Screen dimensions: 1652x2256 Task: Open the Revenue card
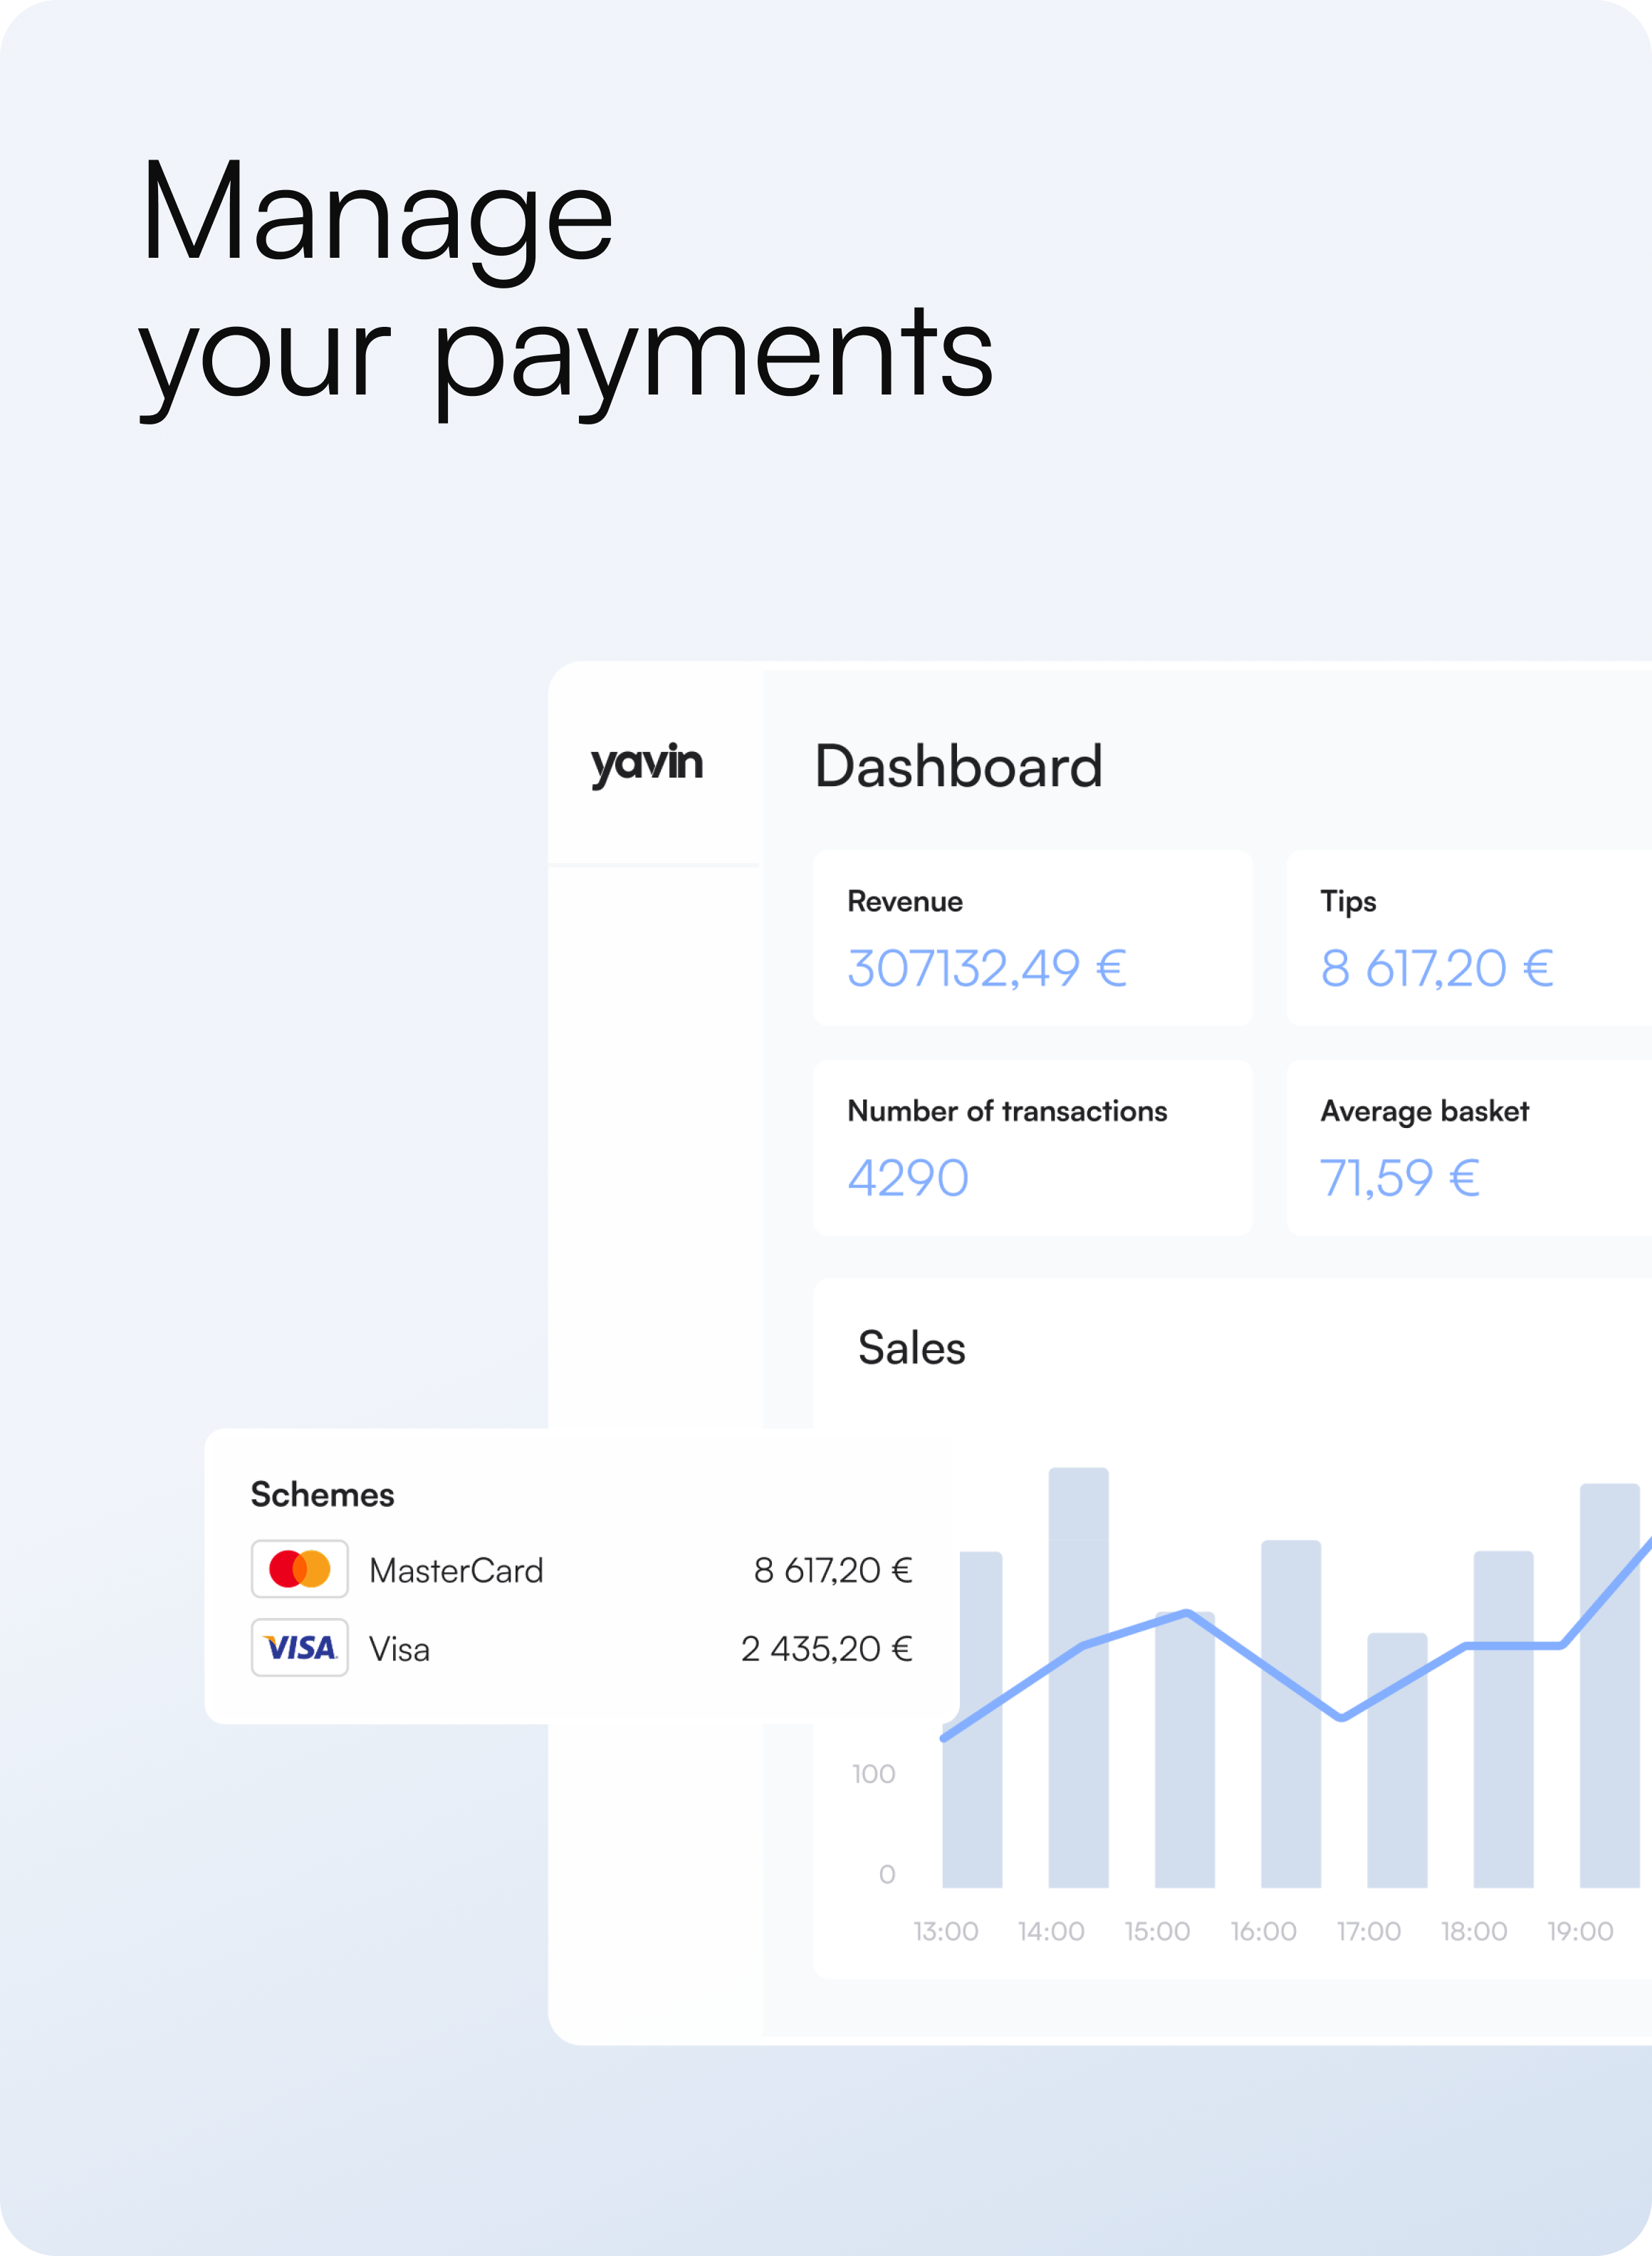(1032, 938)
